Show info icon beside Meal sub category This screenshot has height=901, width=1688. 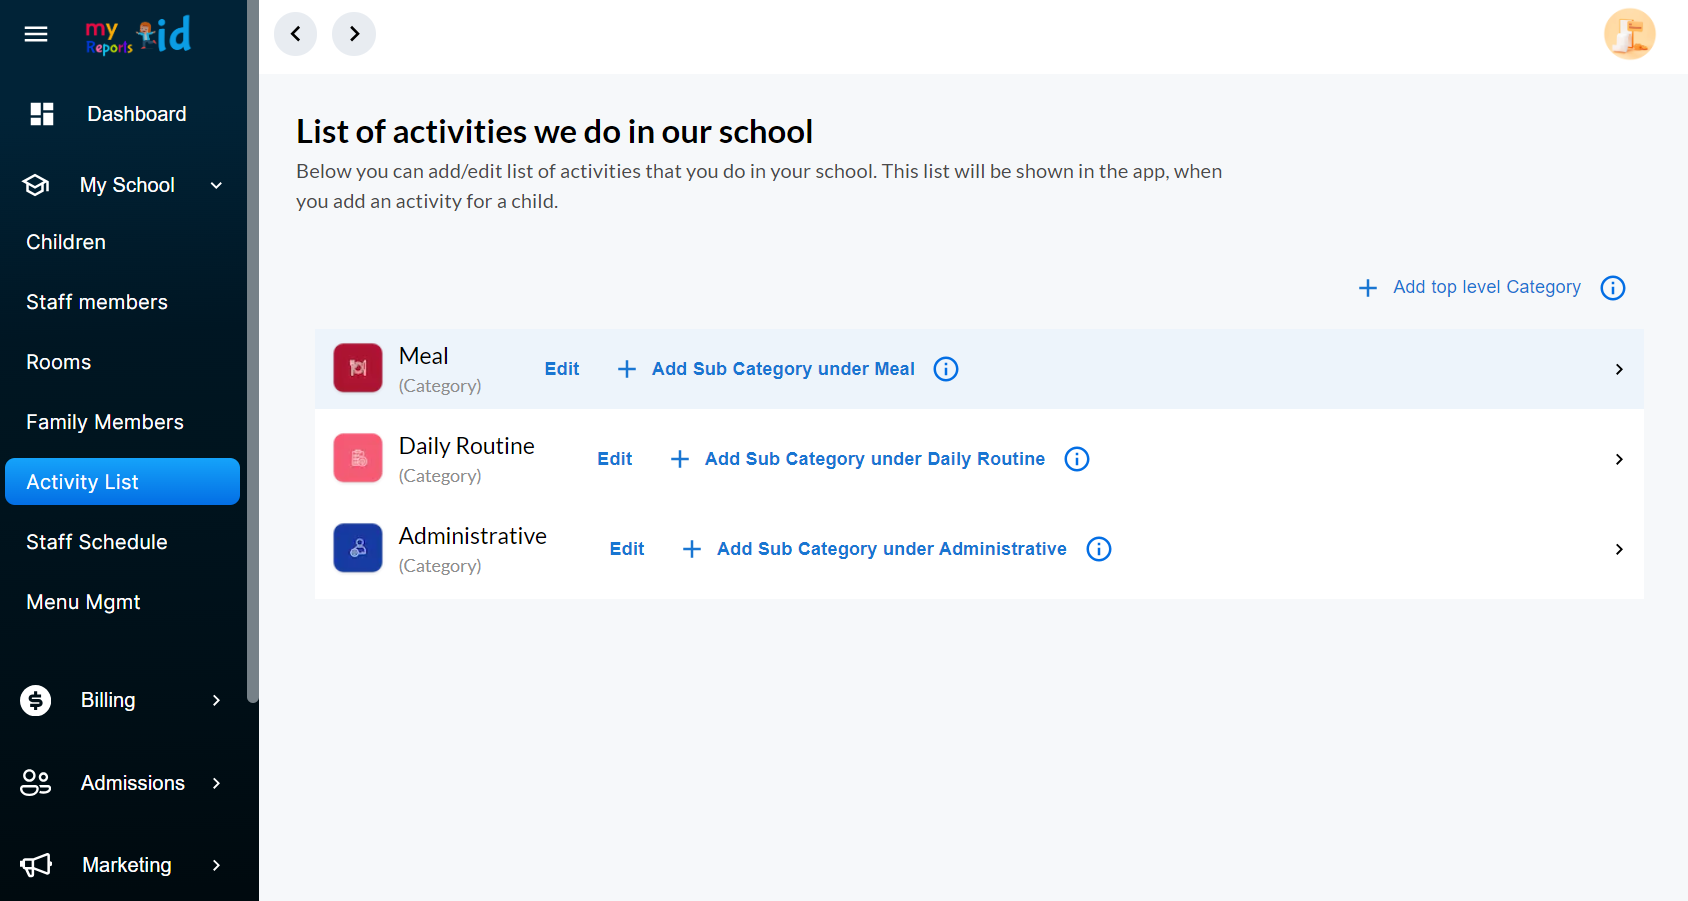pyautogui.click(x=946, y=369)
